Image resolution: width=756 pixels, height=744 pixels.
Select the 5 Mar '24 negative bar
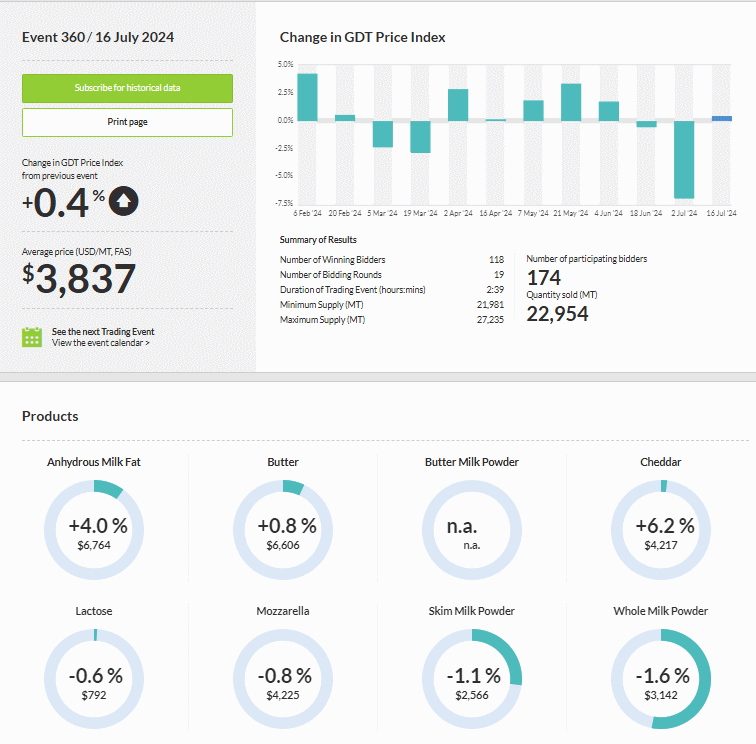coord(382,134)
